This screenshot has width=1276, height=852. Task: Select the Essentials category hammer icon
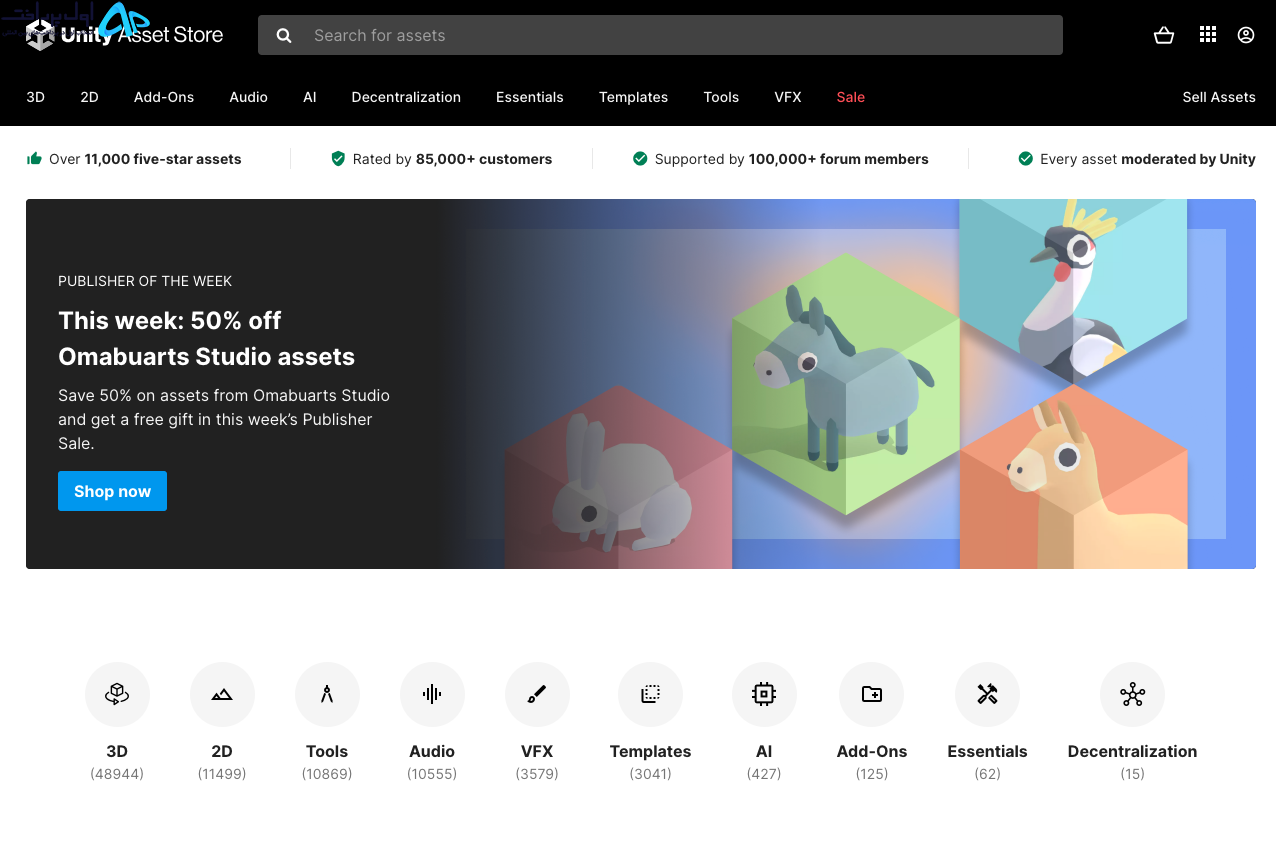(987, 694)
